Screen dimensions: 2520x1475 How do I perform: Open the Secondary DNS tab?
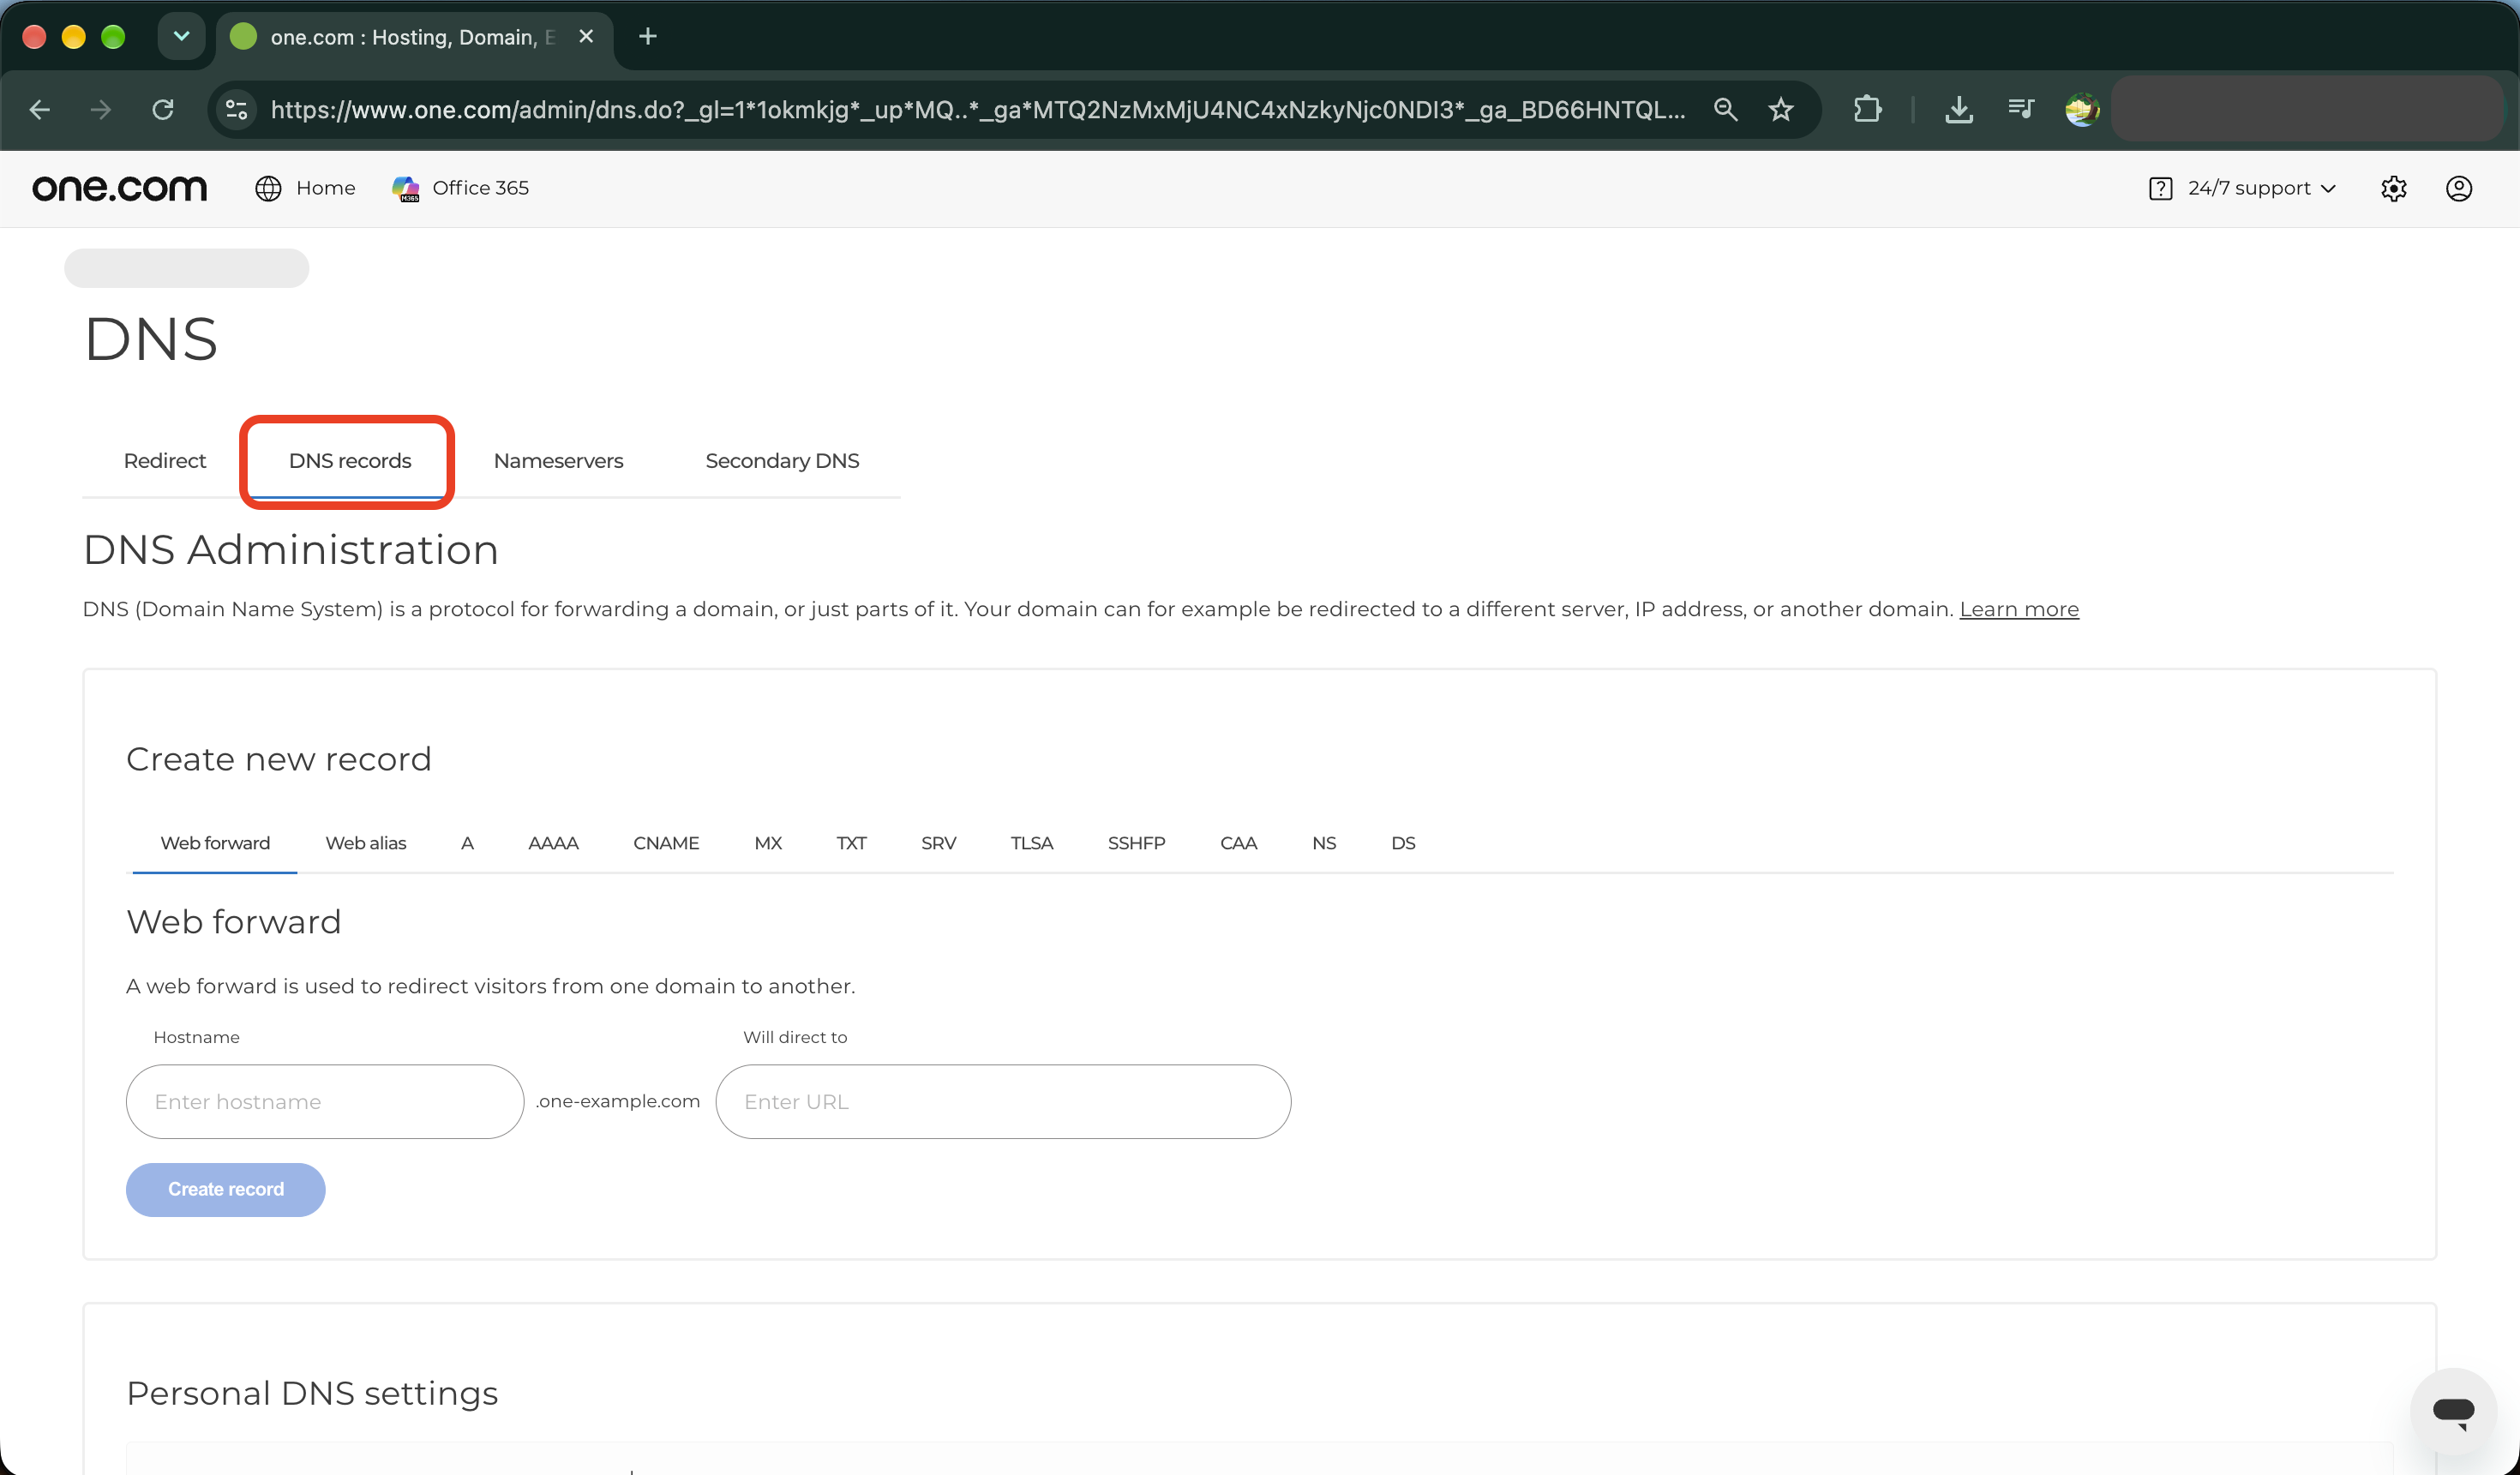coord(782,461)
